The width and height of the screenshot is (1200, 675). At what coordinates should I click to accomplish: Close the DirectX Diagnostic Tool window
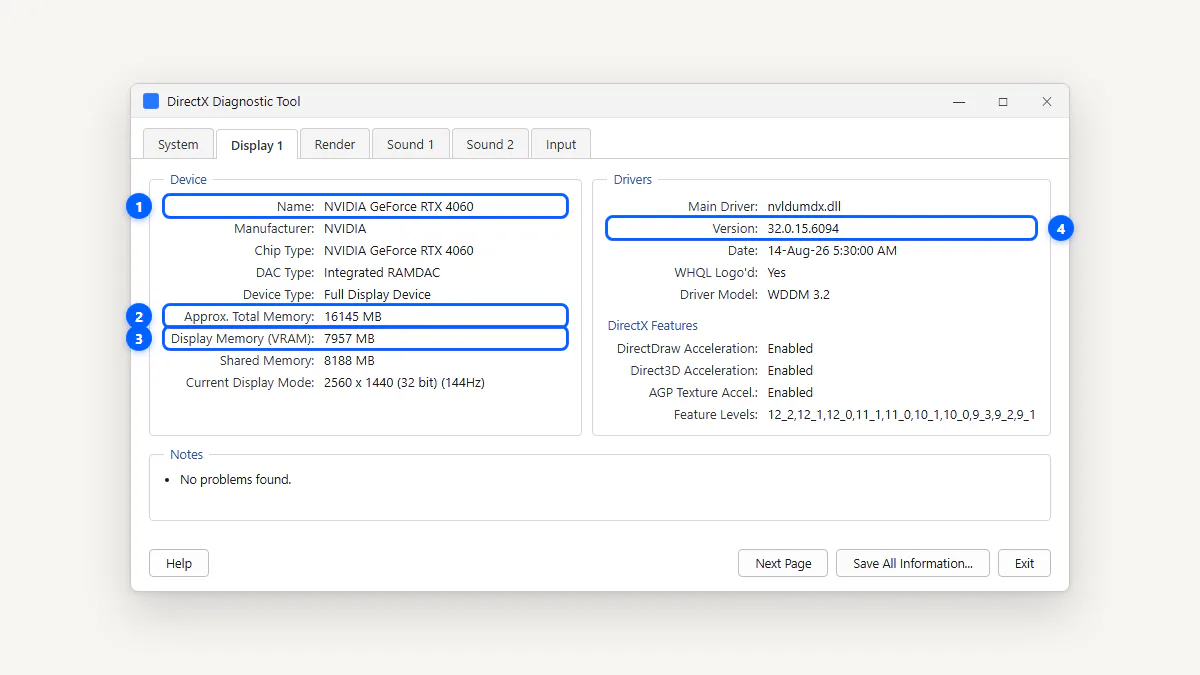(1047, 102)
